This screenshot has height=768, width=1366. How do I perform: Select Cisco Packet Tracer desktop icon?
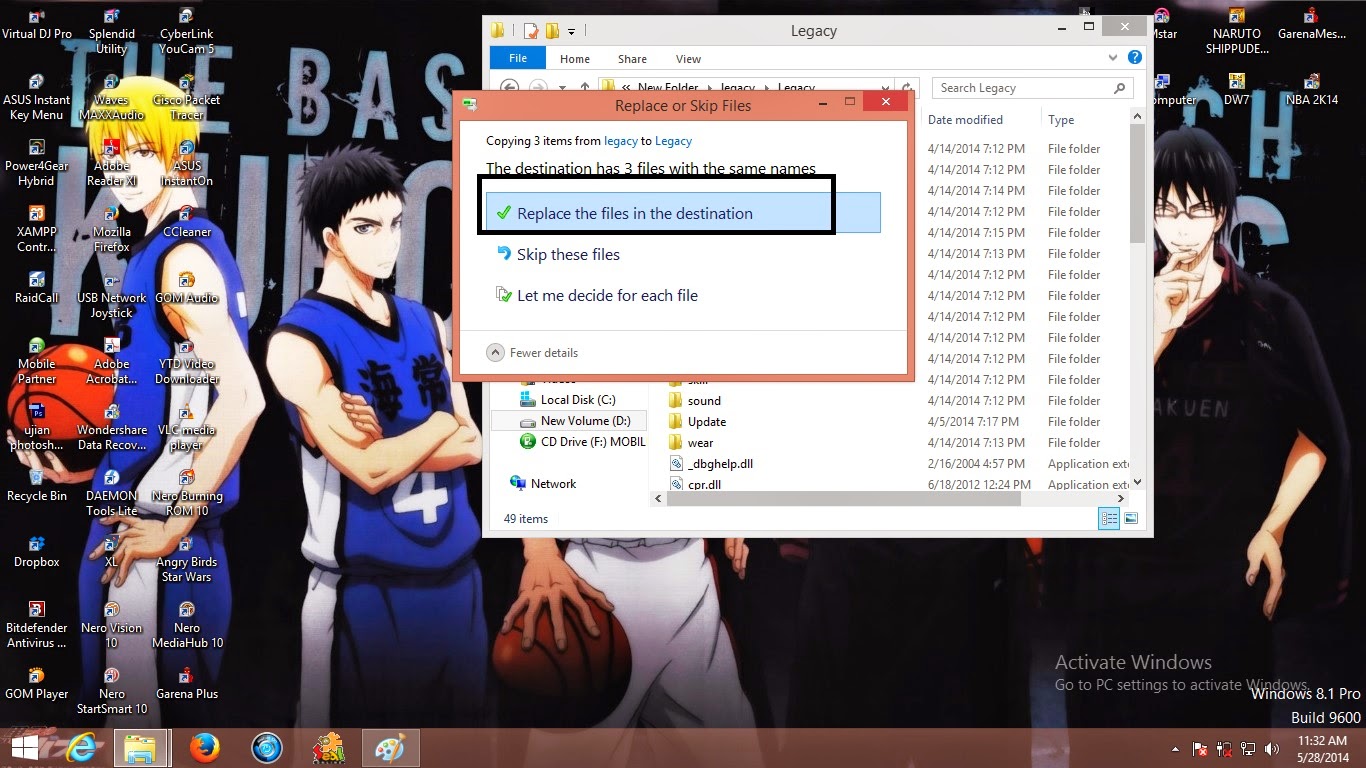(187, 98)
